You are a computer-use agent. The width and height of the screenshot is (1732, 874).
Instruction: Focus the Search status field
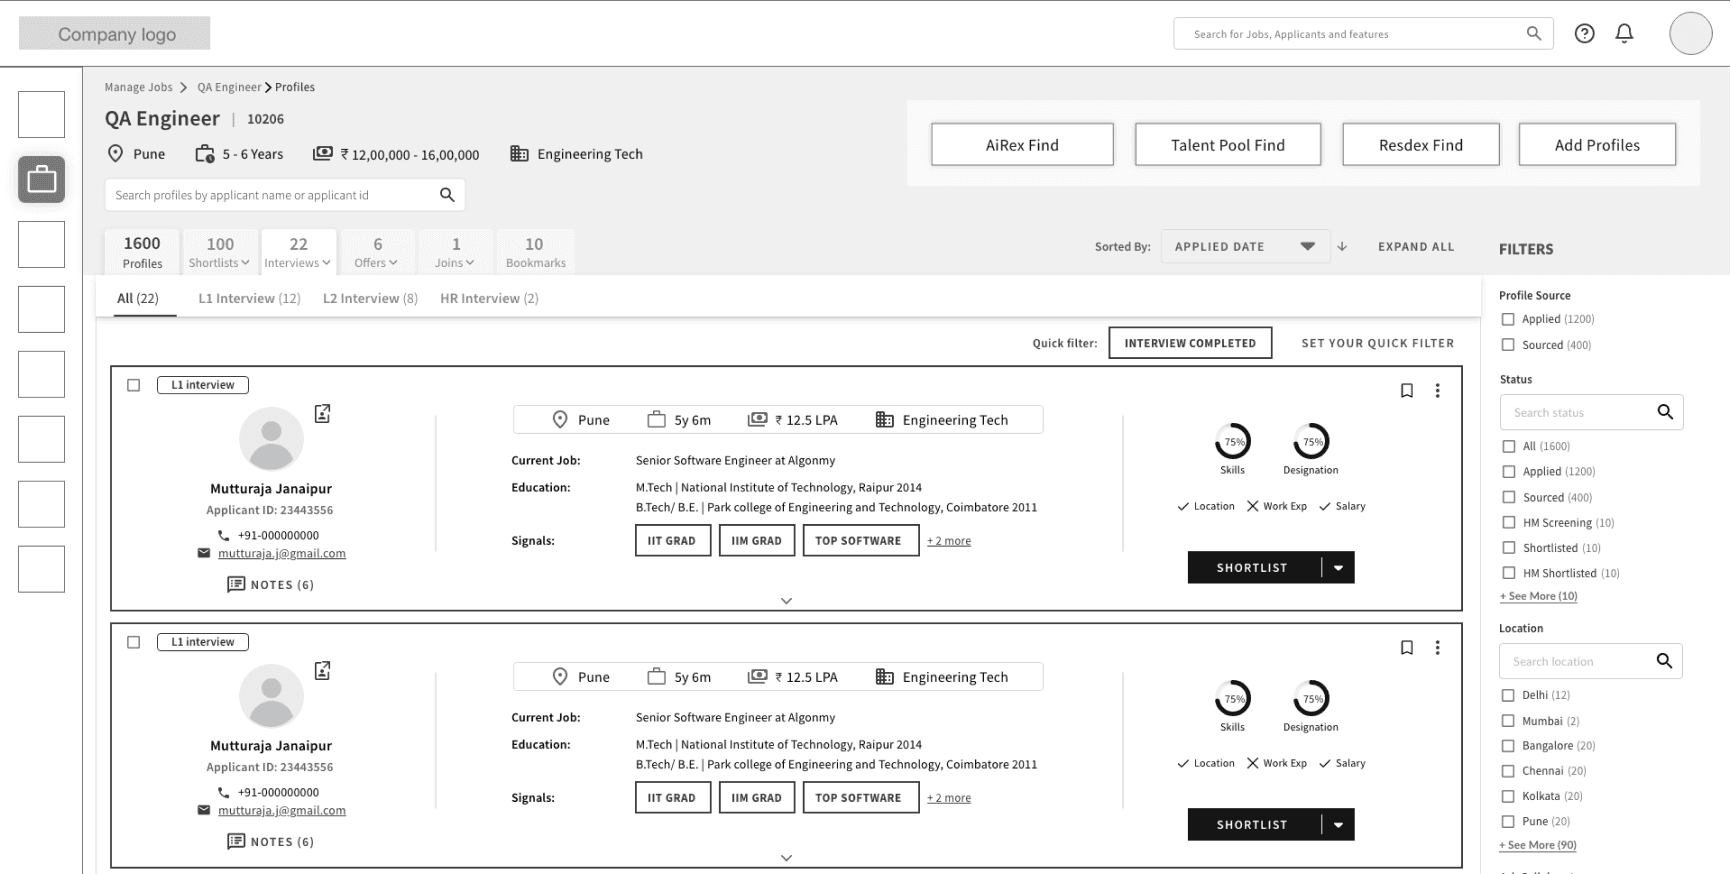[1591, 412]
